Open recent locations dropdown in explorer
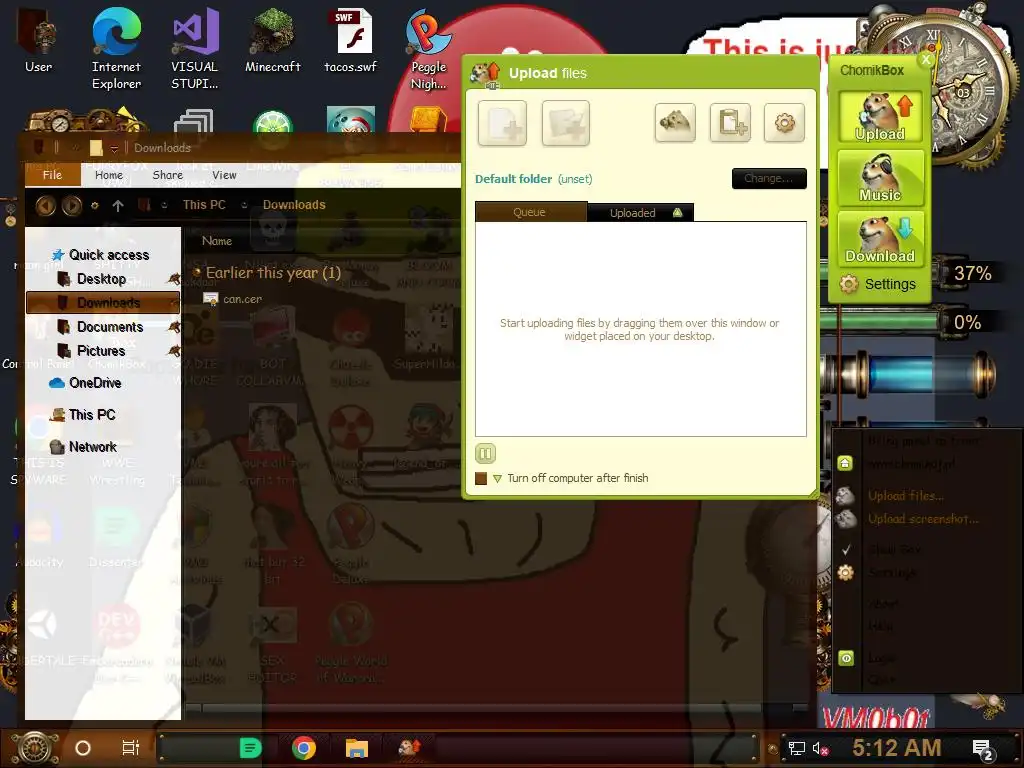Image resolution: width=1024 pixels, height=768 pixels. (95, 206)
